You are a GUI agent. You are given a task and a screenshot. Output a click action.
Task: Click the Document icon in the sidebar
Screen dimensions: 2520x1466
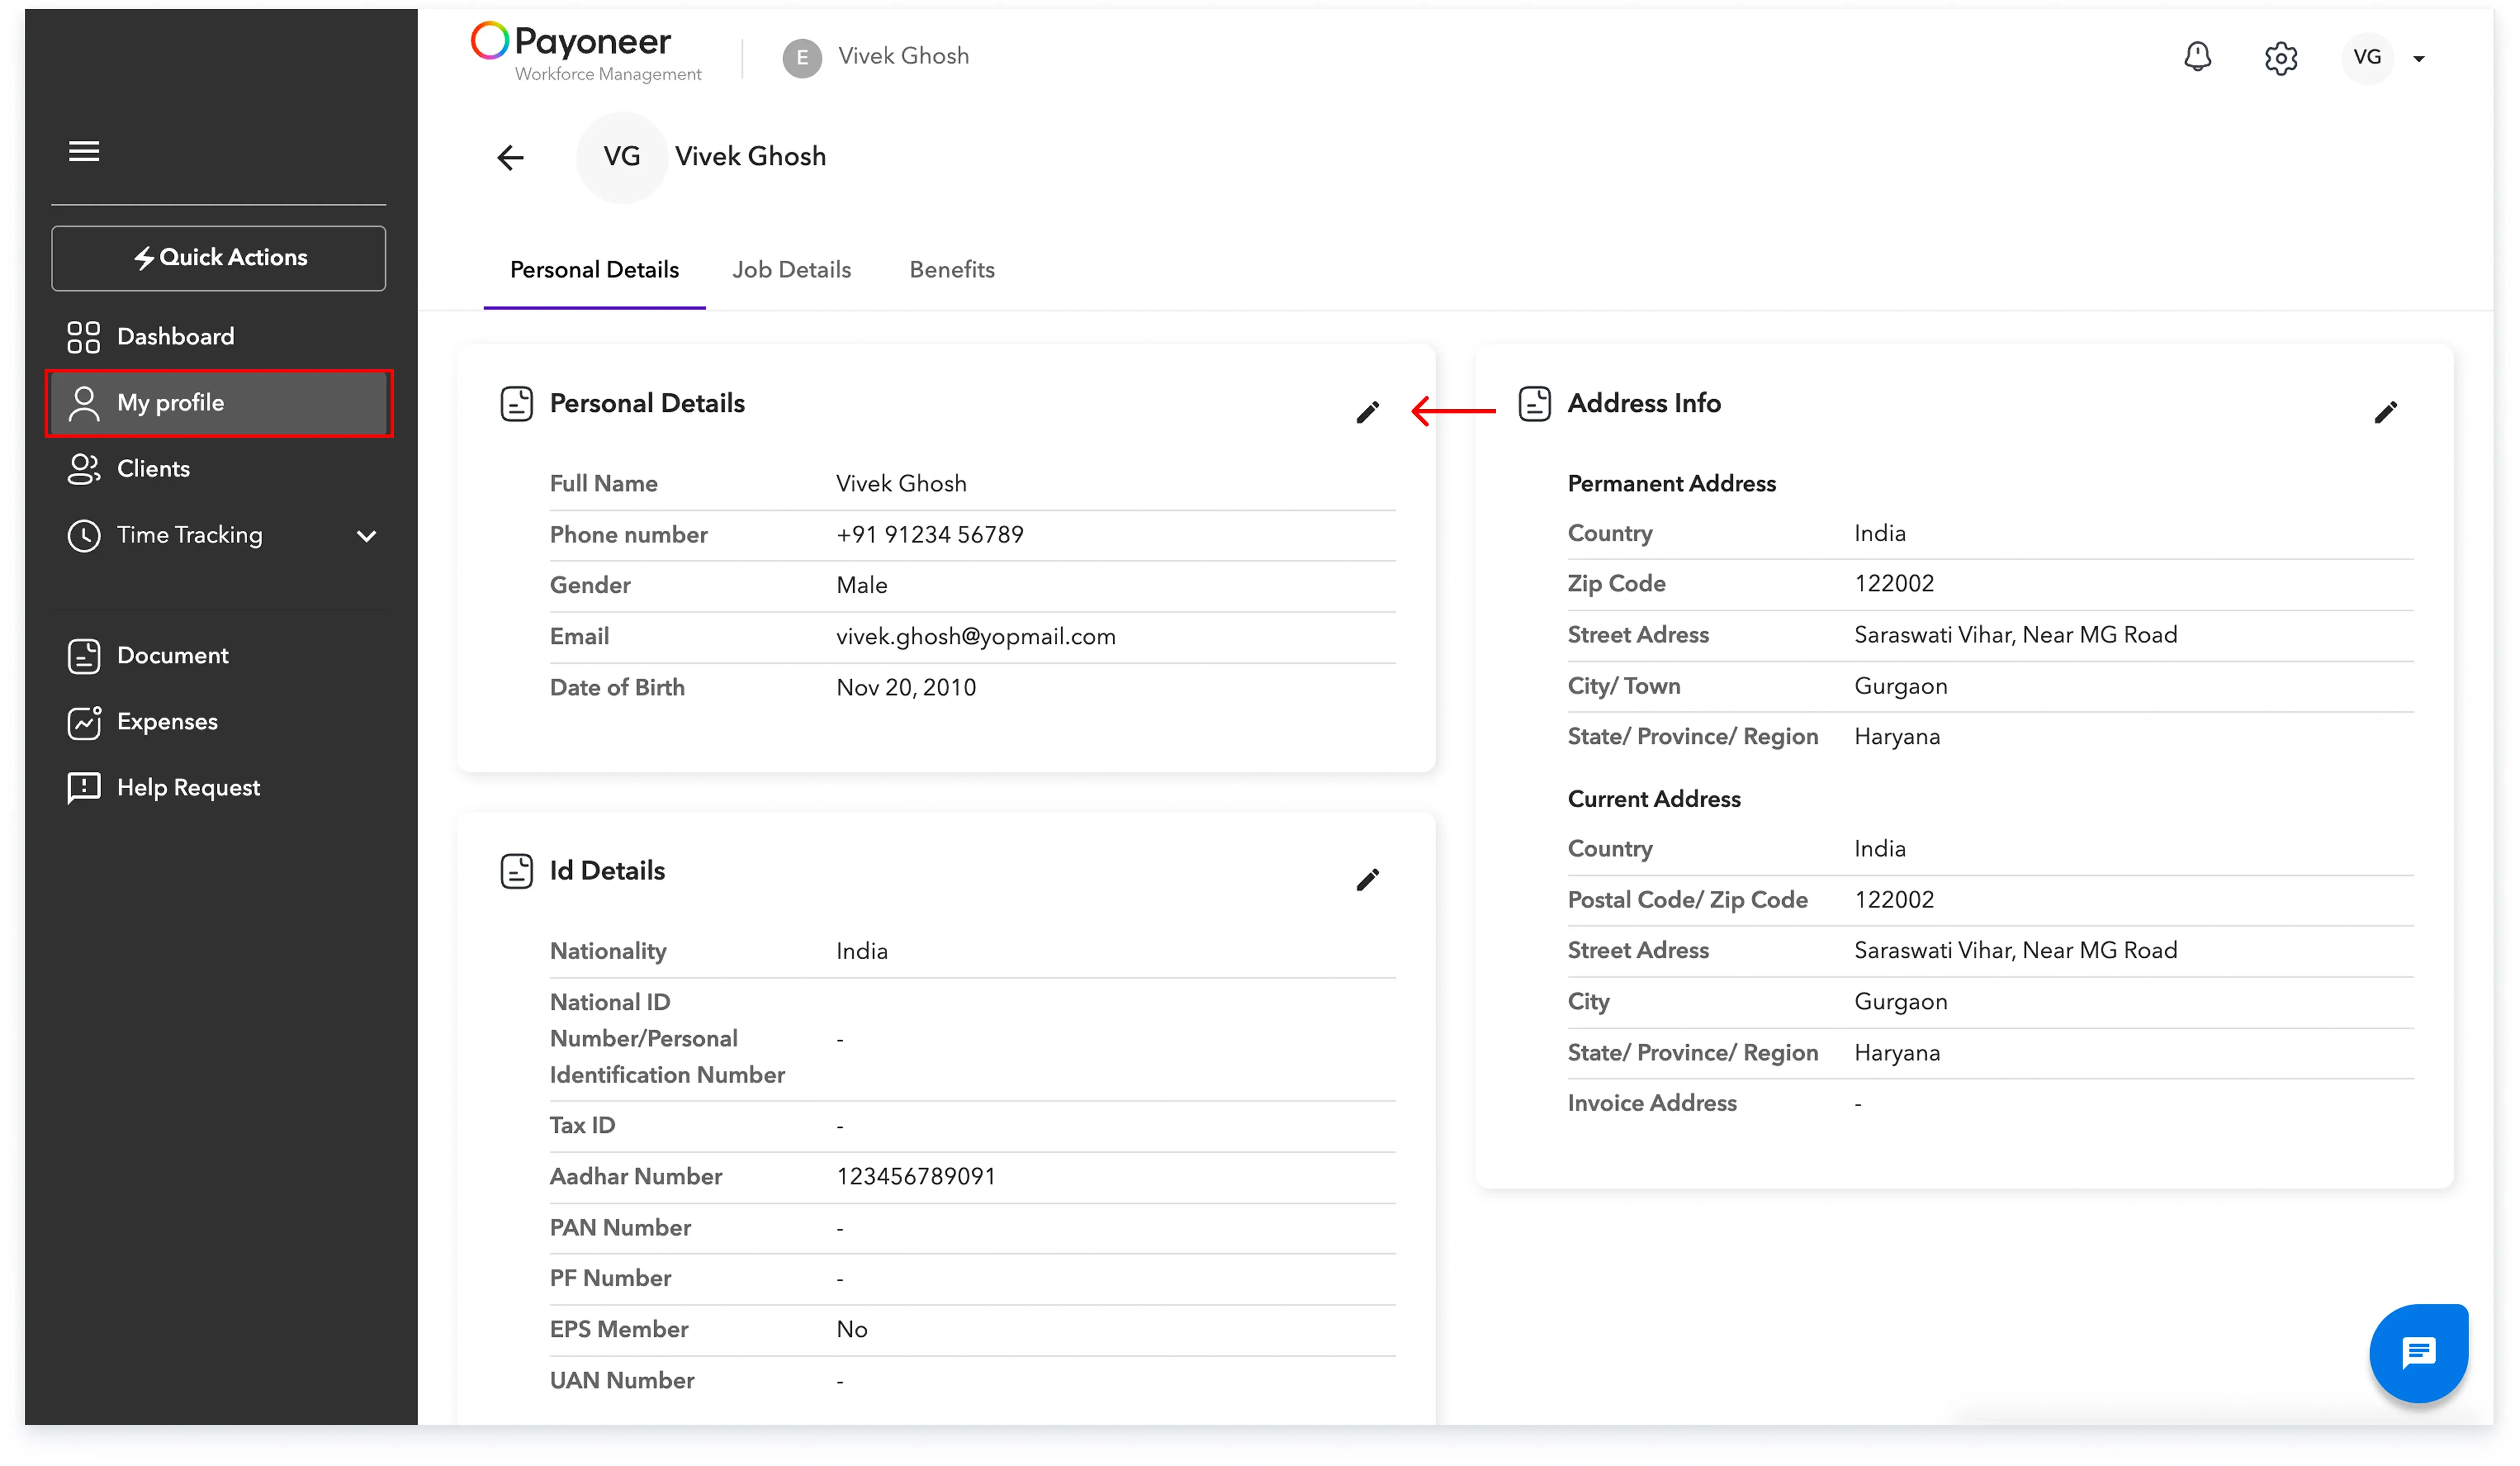coord(84,656)
